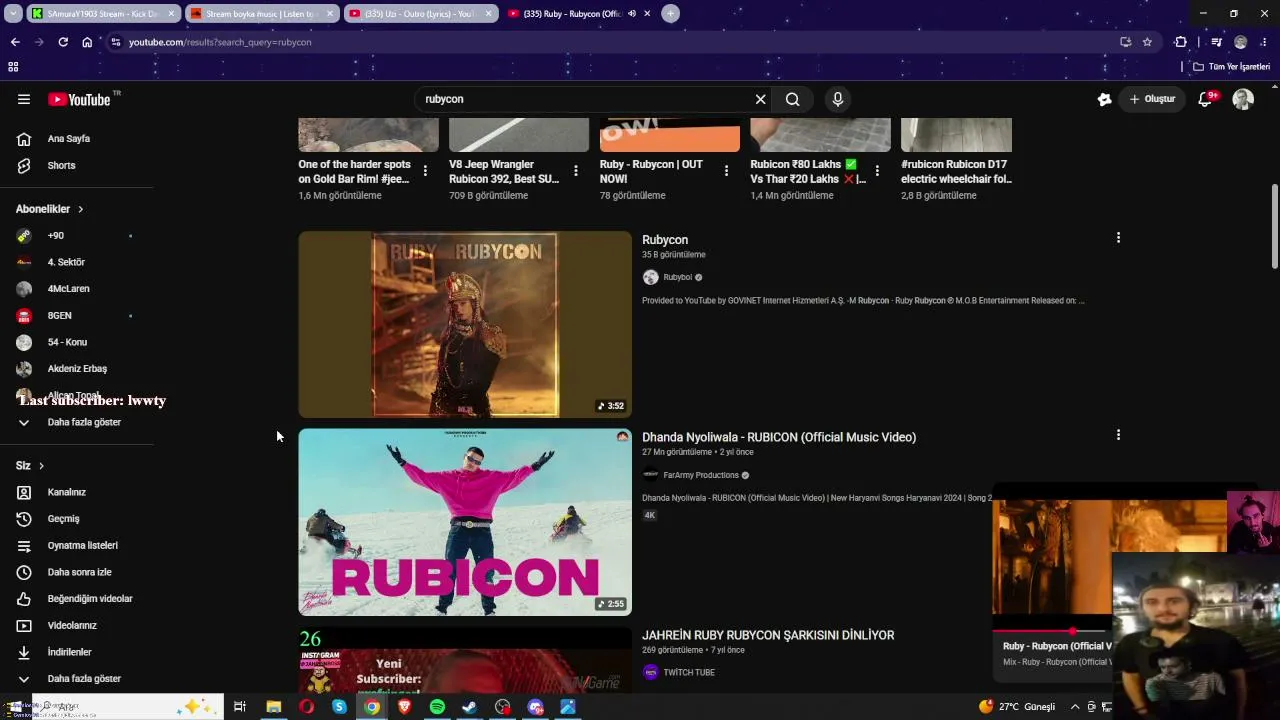
Task: Open YouTube notifications bell
Action: (1206, 99)
